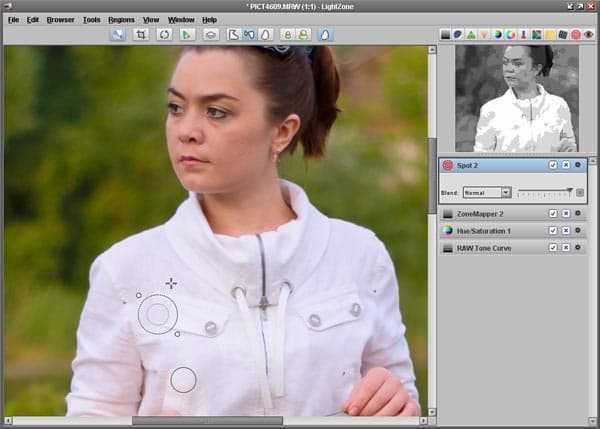
Task: Remove RAW Tone Curve with its X button
Action: click(x=566, y=248)
